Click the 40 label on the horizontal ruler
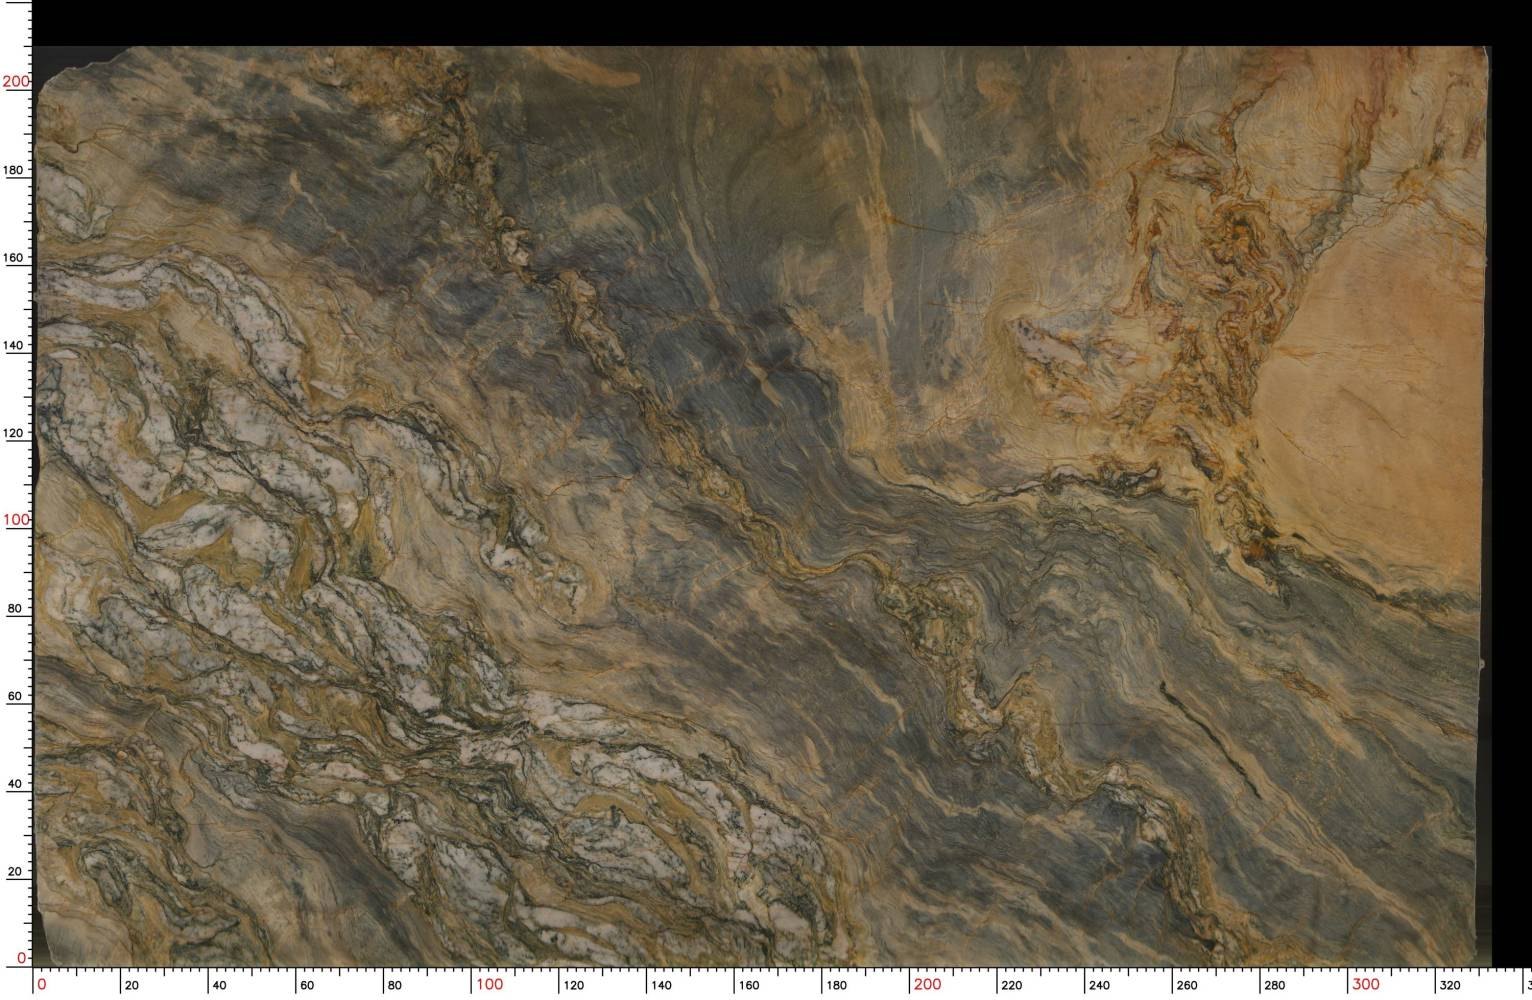1532x1000 pixels. coord(219,985)
